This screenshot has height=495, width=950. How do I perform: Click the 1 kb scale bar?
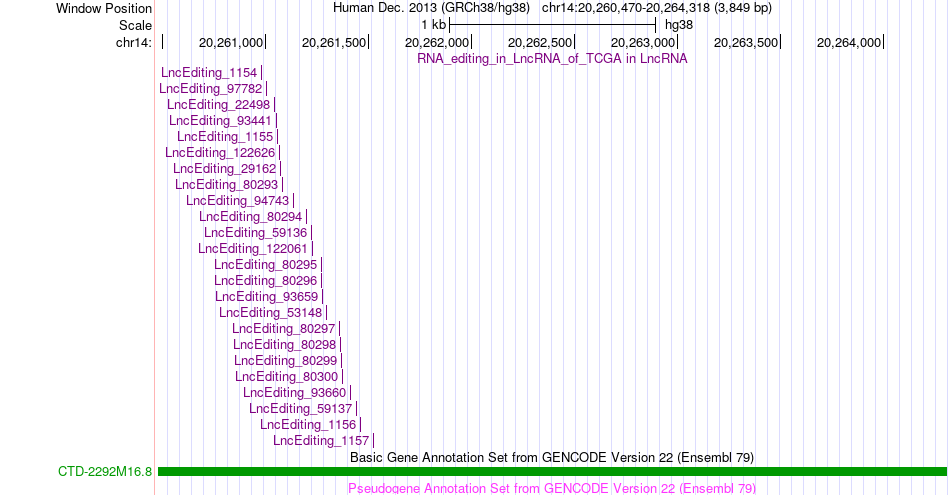(x=552, y=25)
